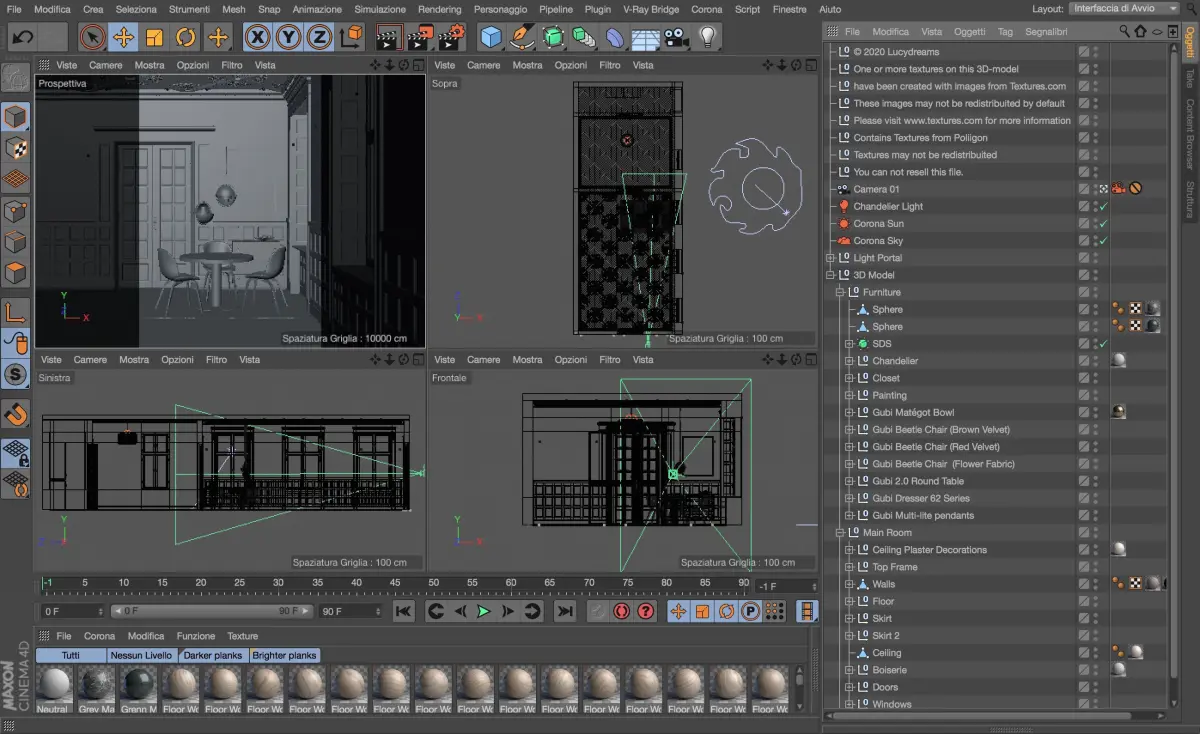Image resolution: width=1200 pixels, height=734 pixels.
Task: Toggle the X axis lock
Action: pyautogui.click(x=258, y=38)
